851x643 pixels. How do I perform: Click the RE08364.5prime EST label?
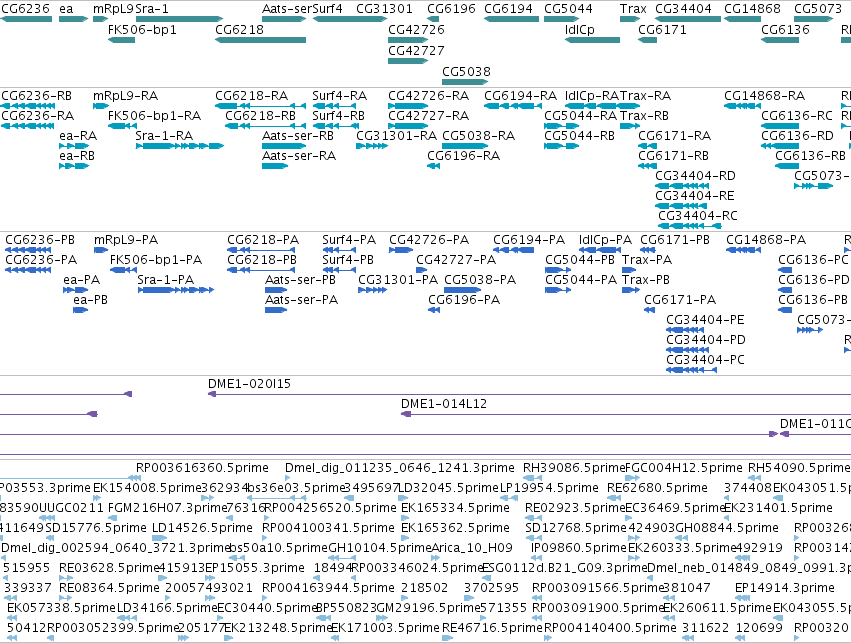click(x=109, y=588)
